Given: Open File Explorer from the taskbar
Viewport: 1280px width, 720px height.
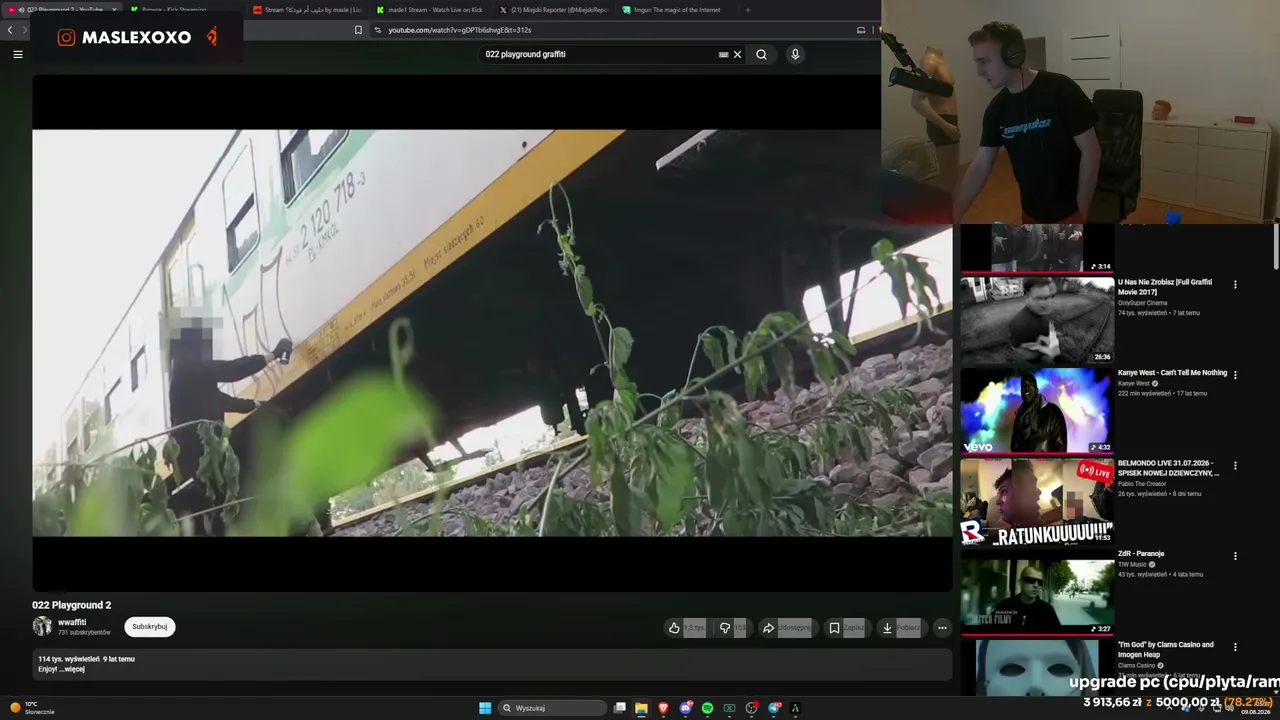Looking at the screenshot, I should [641, 708].
